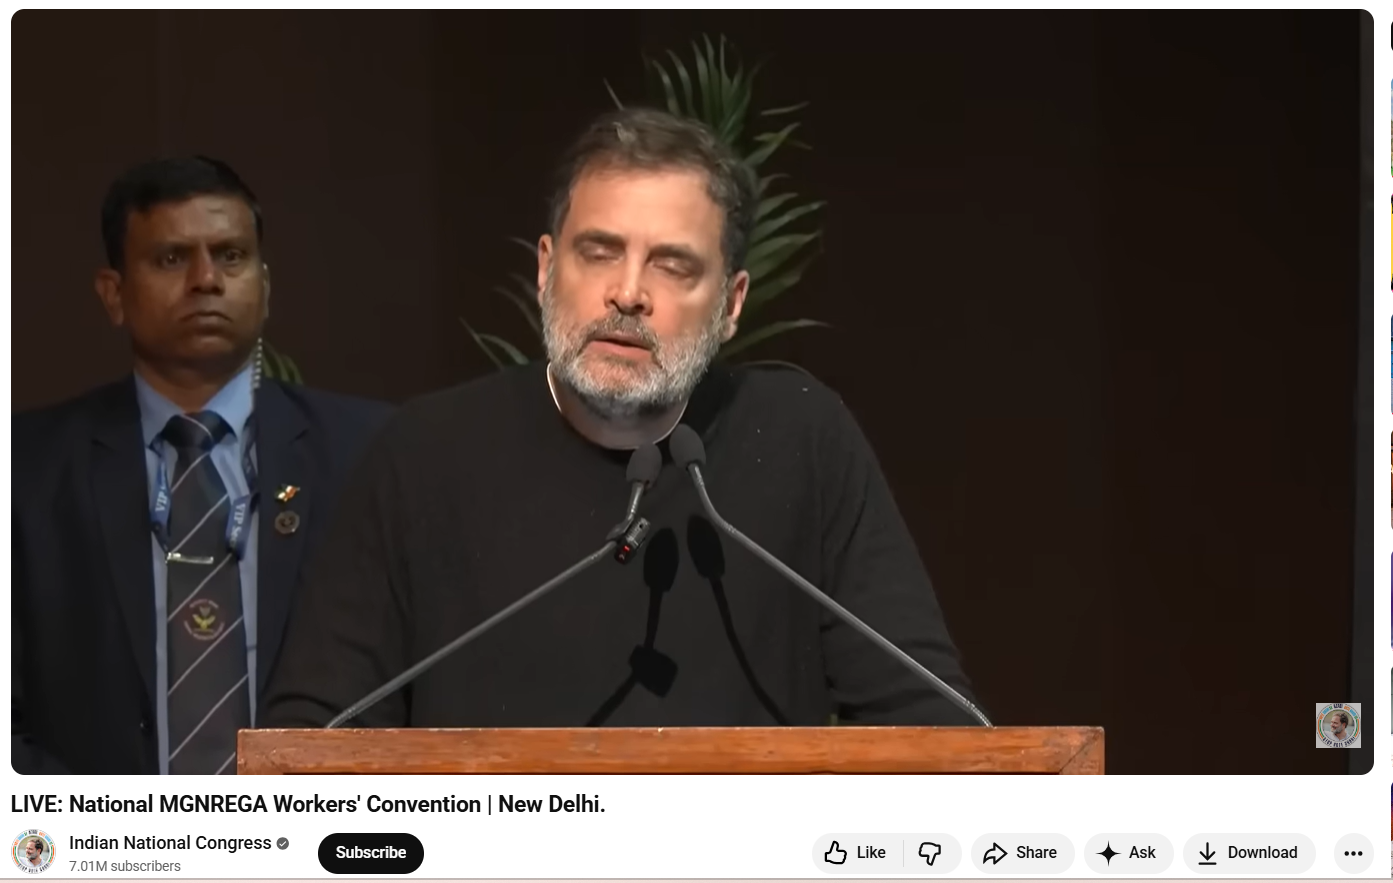Pause the video by clicking the player
This screenshot has height=883, width=1393.
tap(692, 392)
